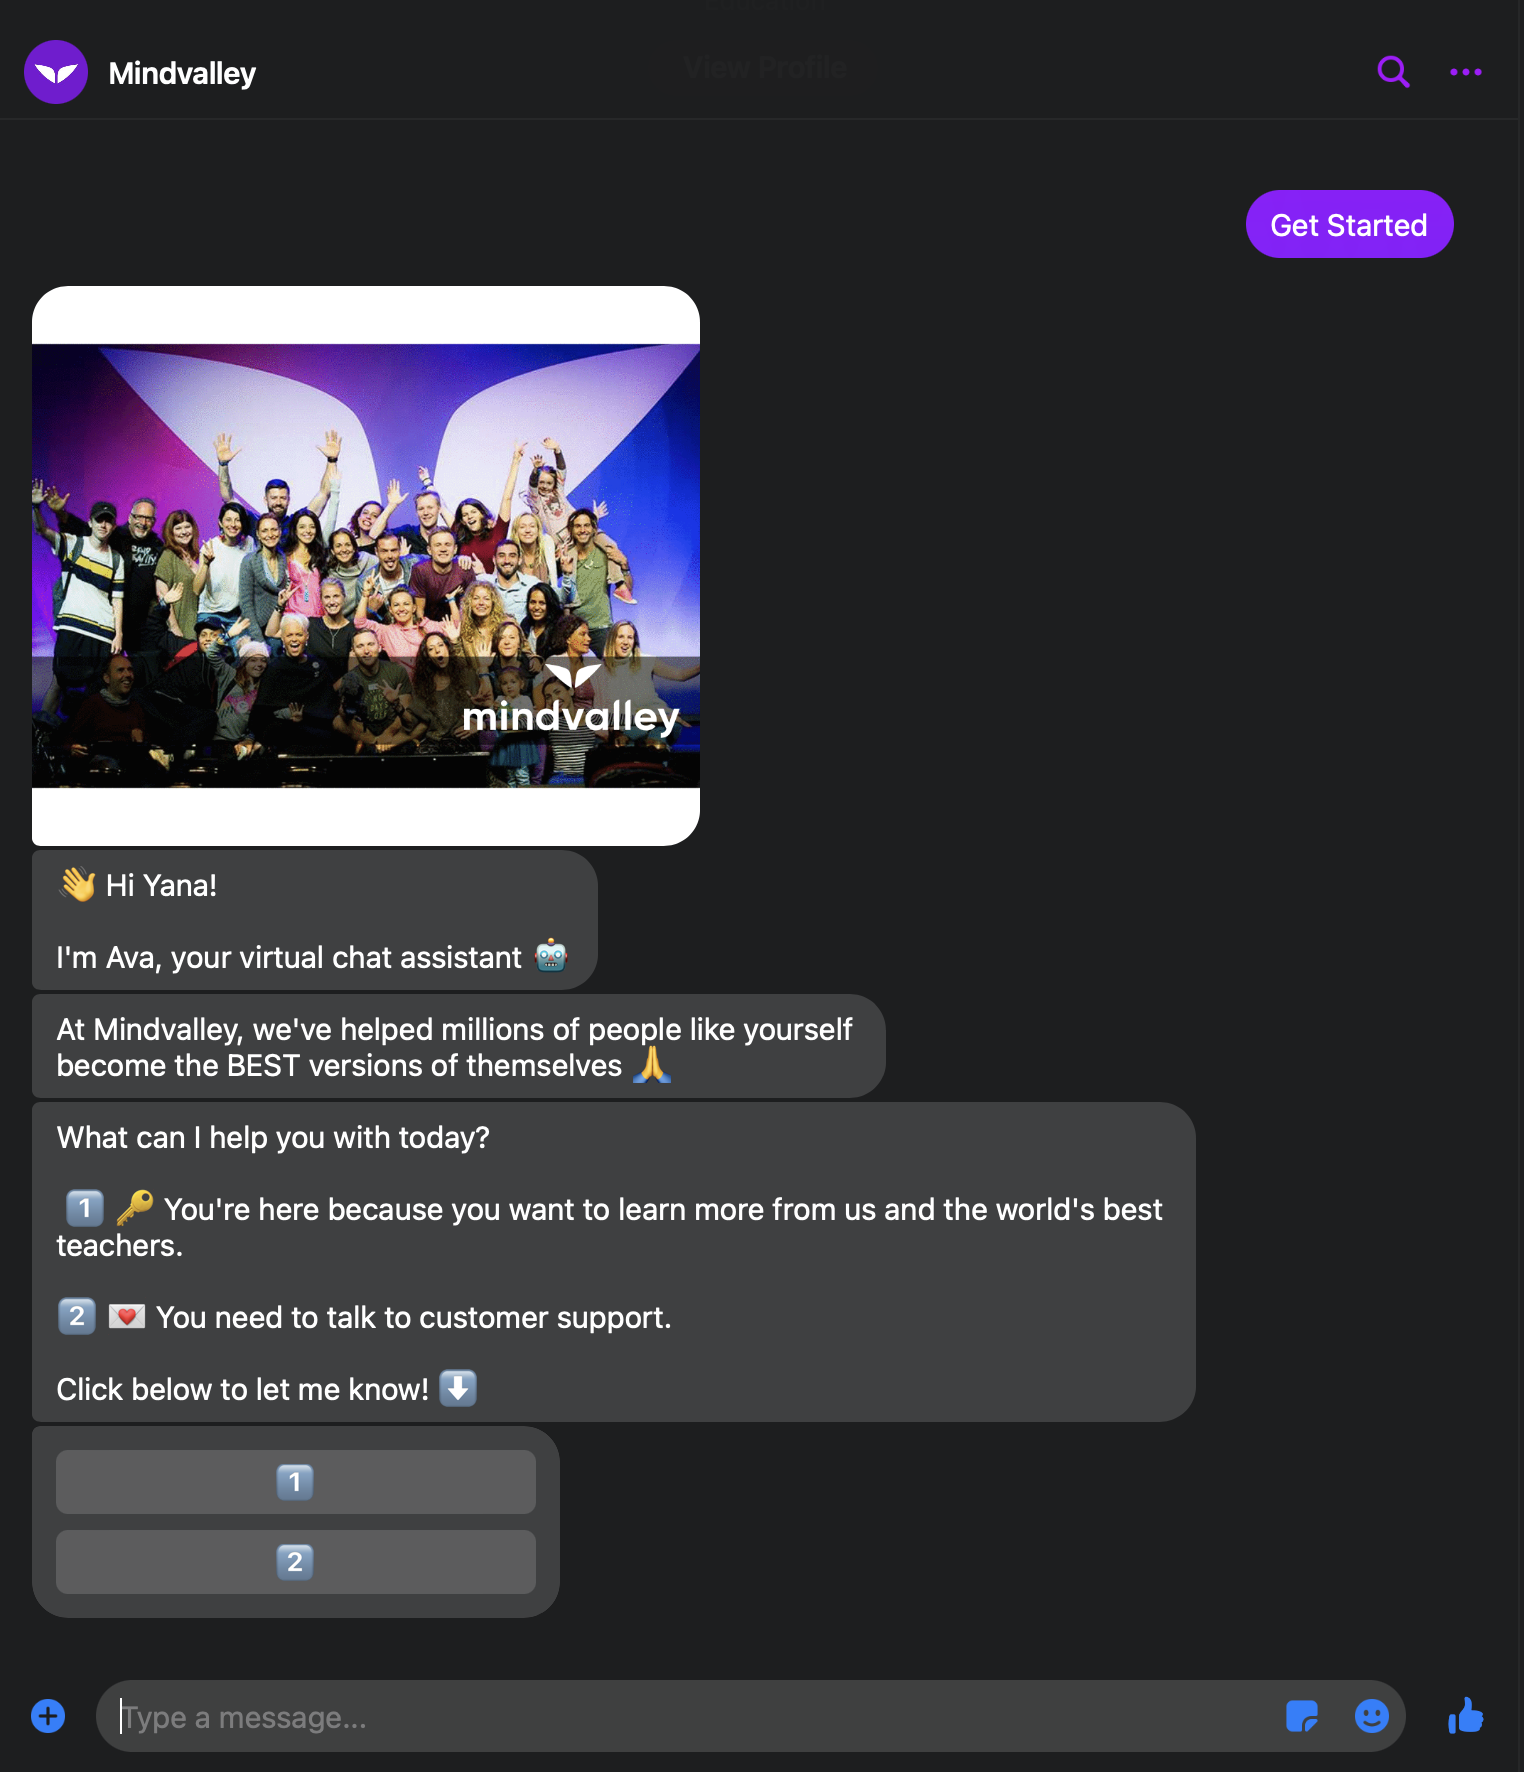
Task: Click the Mindvalley name in header
Action: pos(182,73)
